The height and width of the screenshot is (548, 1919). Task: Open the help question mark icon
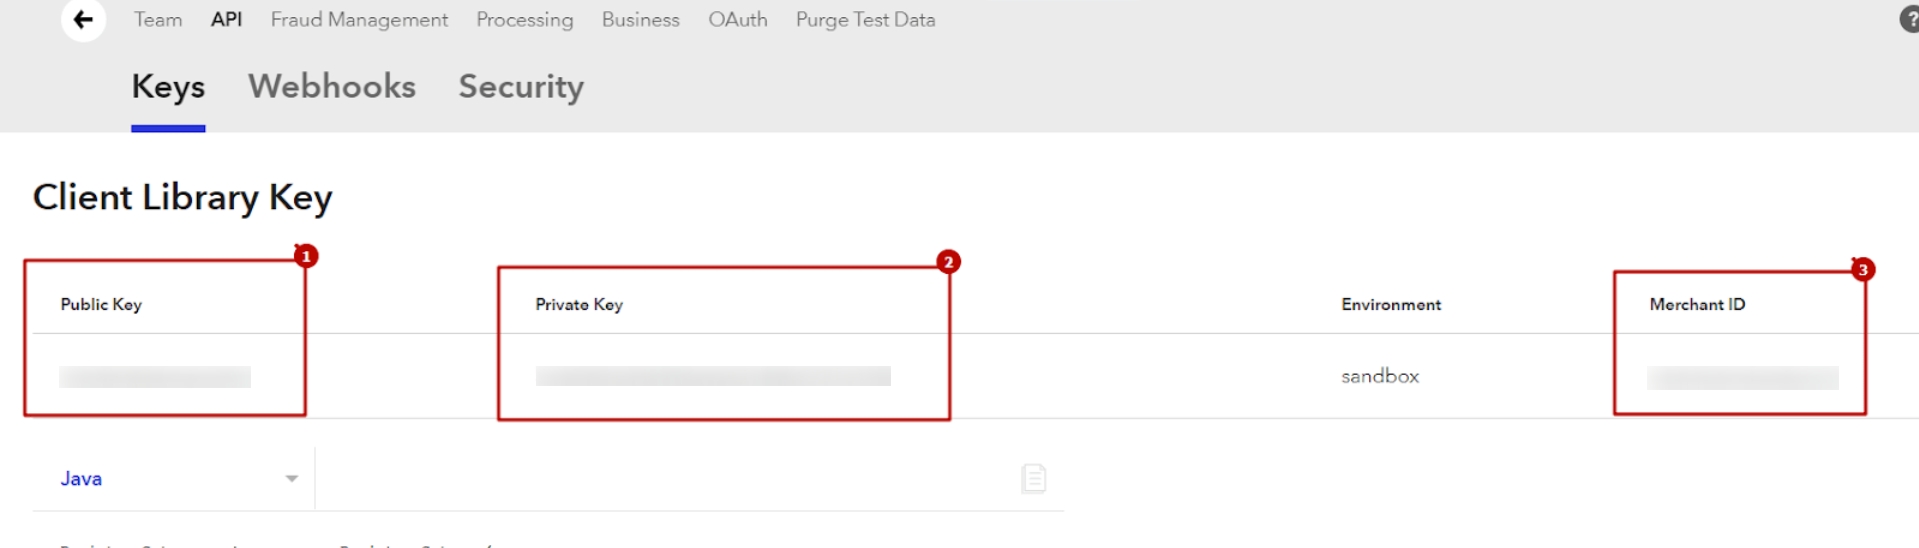click(x=1908, y=20)
